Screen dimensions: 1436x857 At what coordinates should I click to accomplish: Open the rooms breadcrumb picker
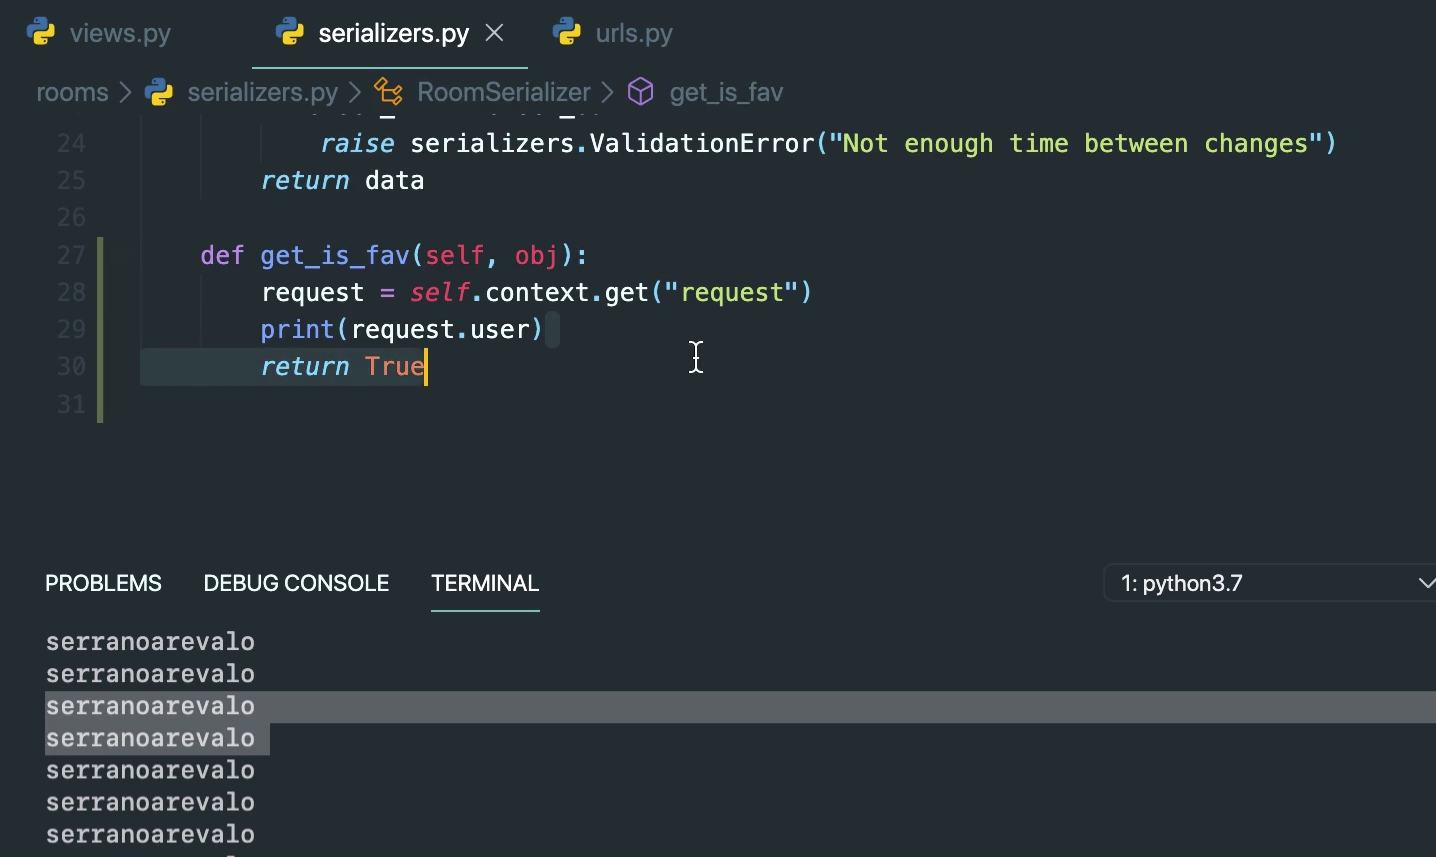point(71,91)
